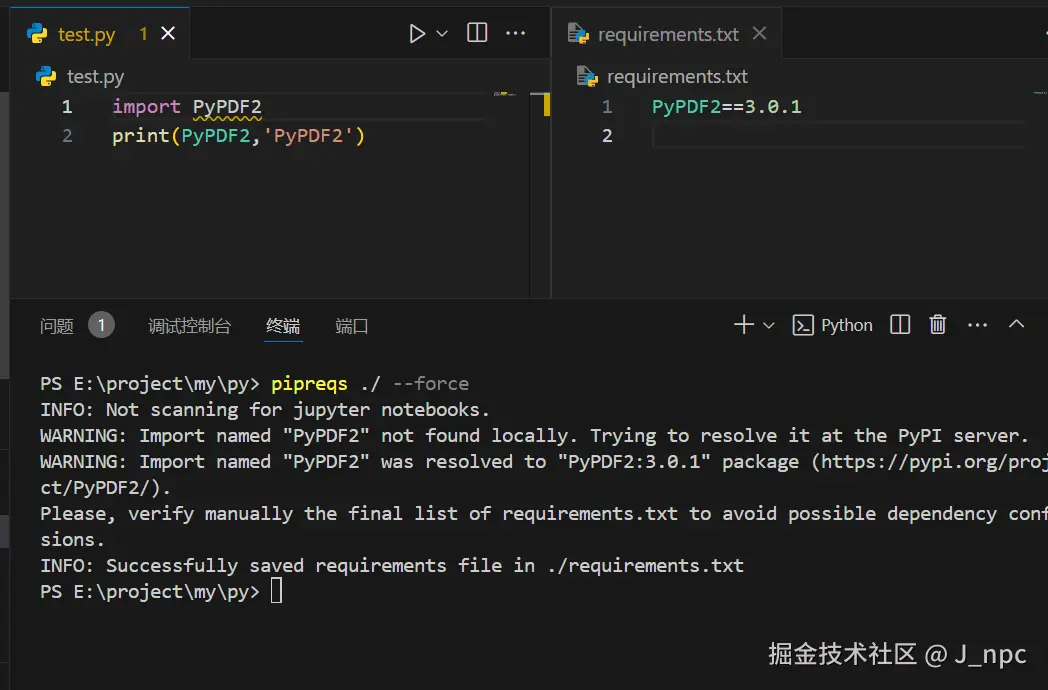The width and height of the screenshot is (1048, 690).
Task: Click the "not found locally" warning line
Action: [x=534, y=436]
